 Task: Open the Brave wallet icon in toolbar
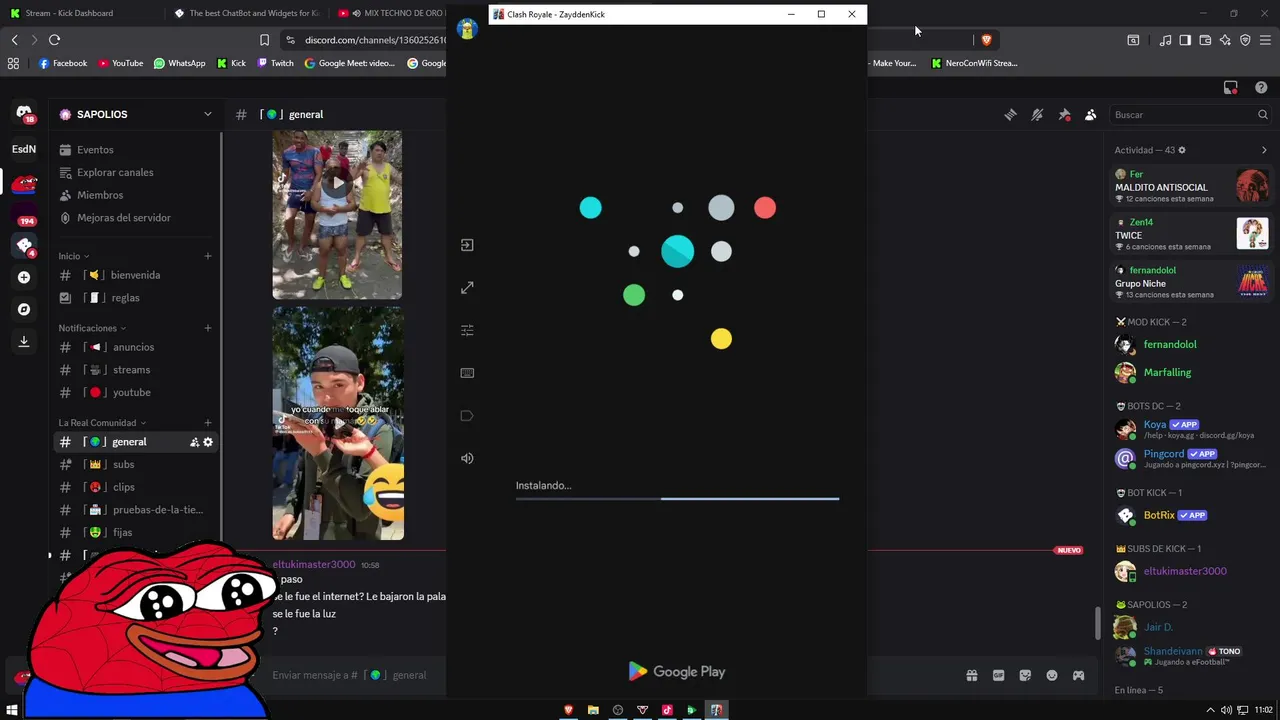coord(1205,40)
